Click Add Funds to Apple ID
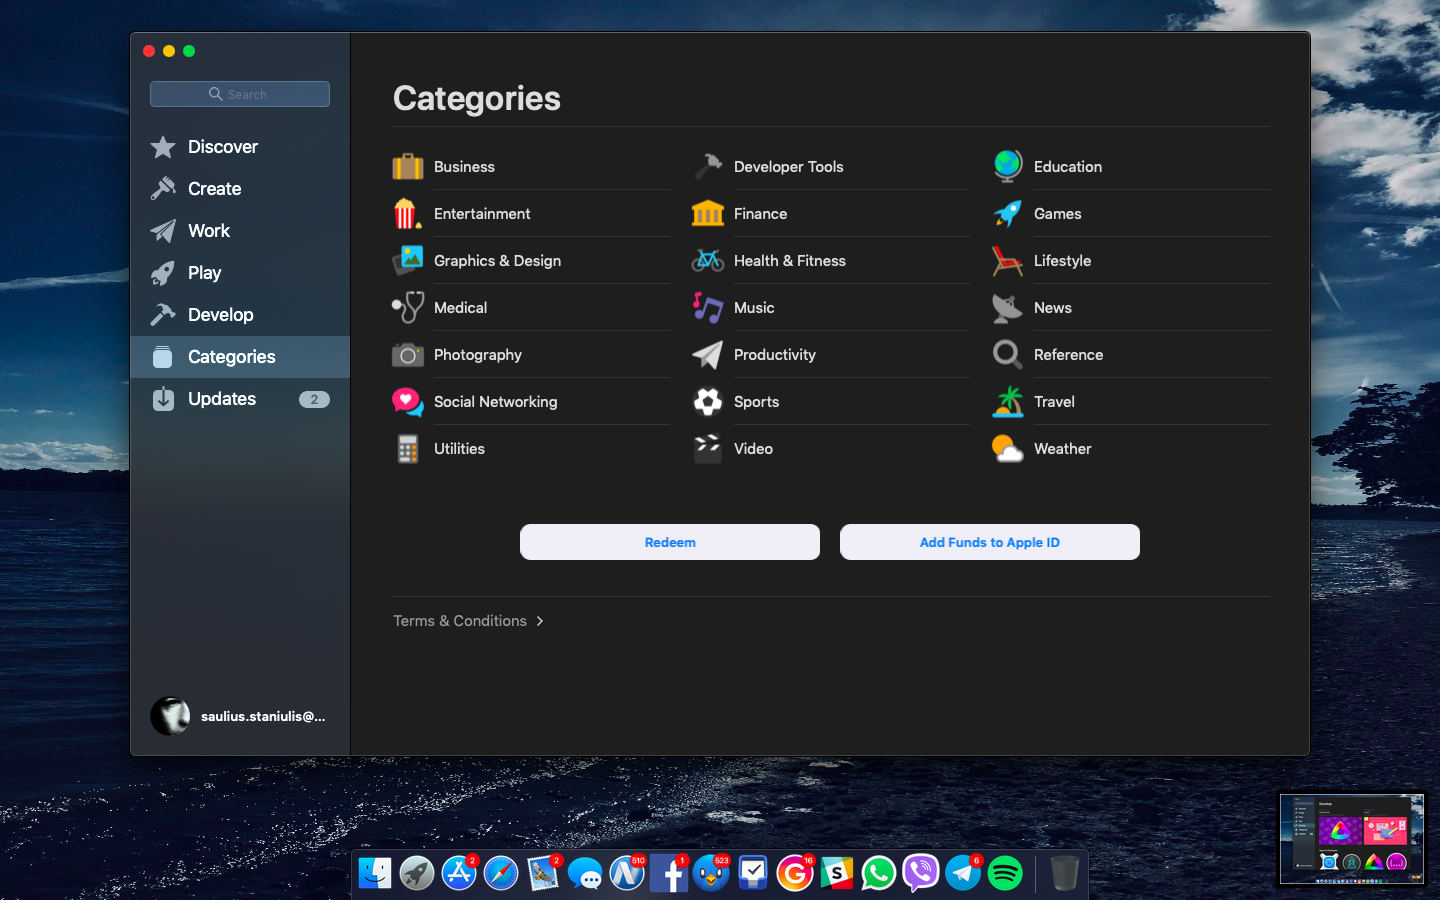Viewport: 1440px width, 900px height. coord(989,542)
